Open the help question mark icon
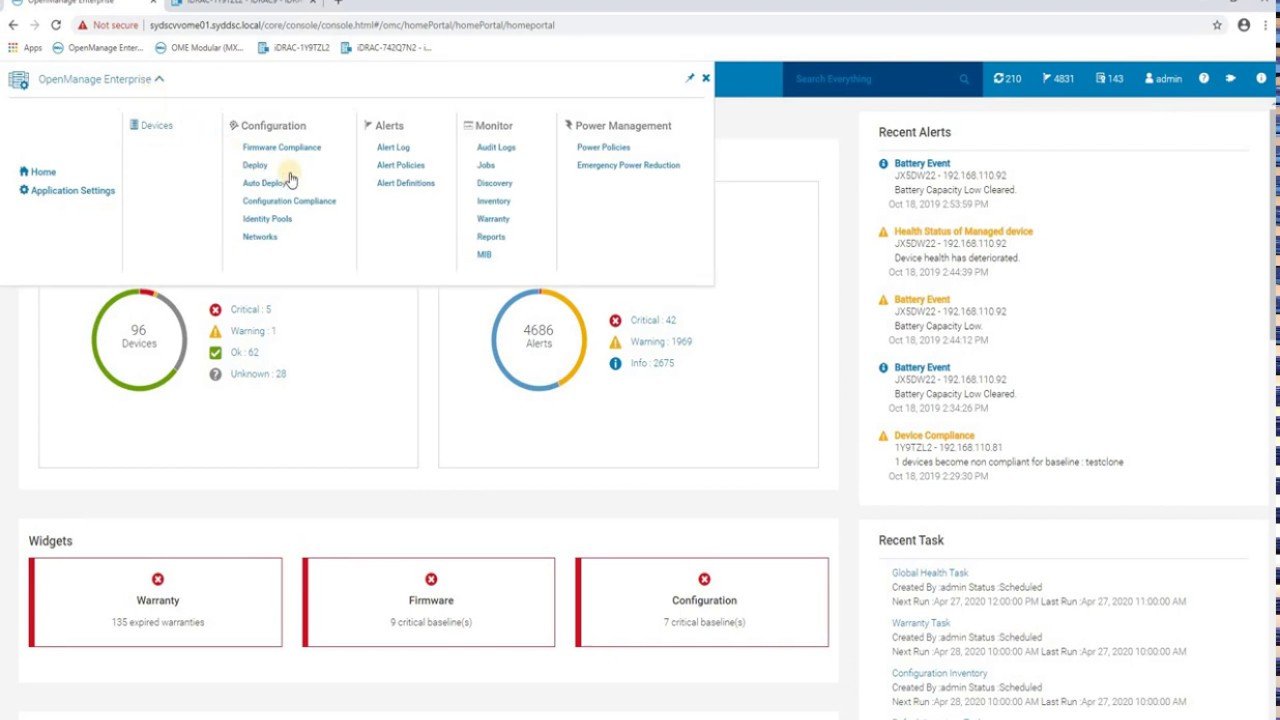Image resolution: width=1280 pixels, height=720 pixels. click(x=1204, y=78)
